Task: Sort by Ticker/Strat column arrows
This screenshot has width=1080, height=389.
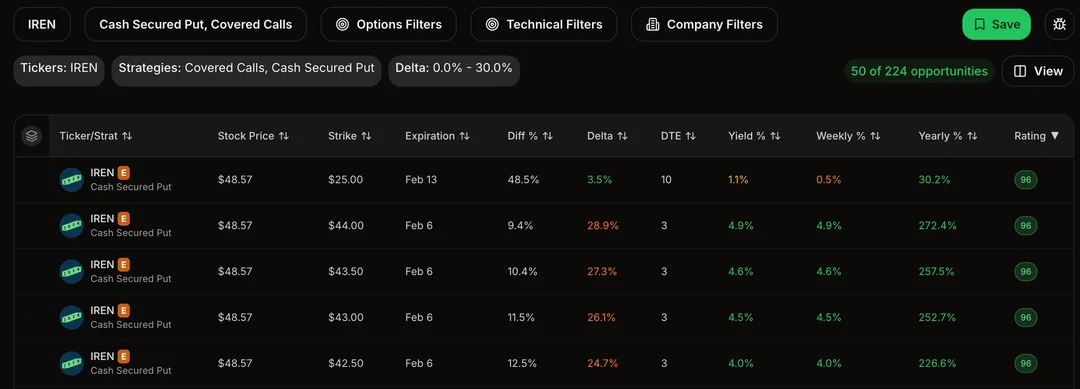Action: (127, 136)
